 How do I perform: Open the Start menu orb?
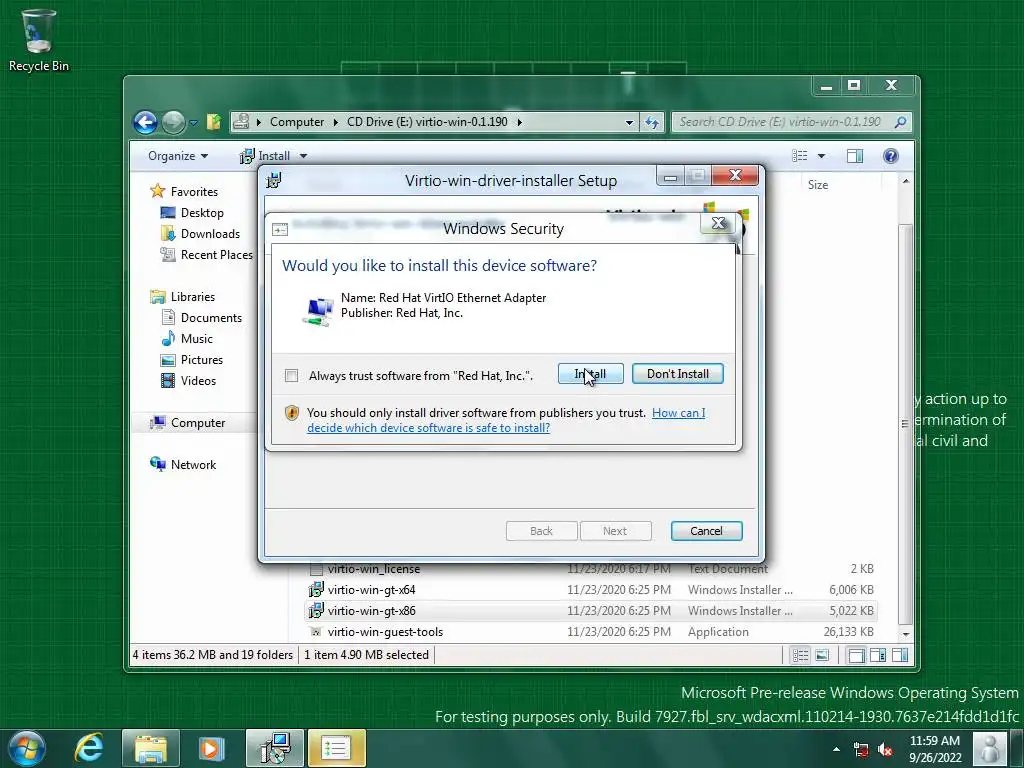point(26,748)
